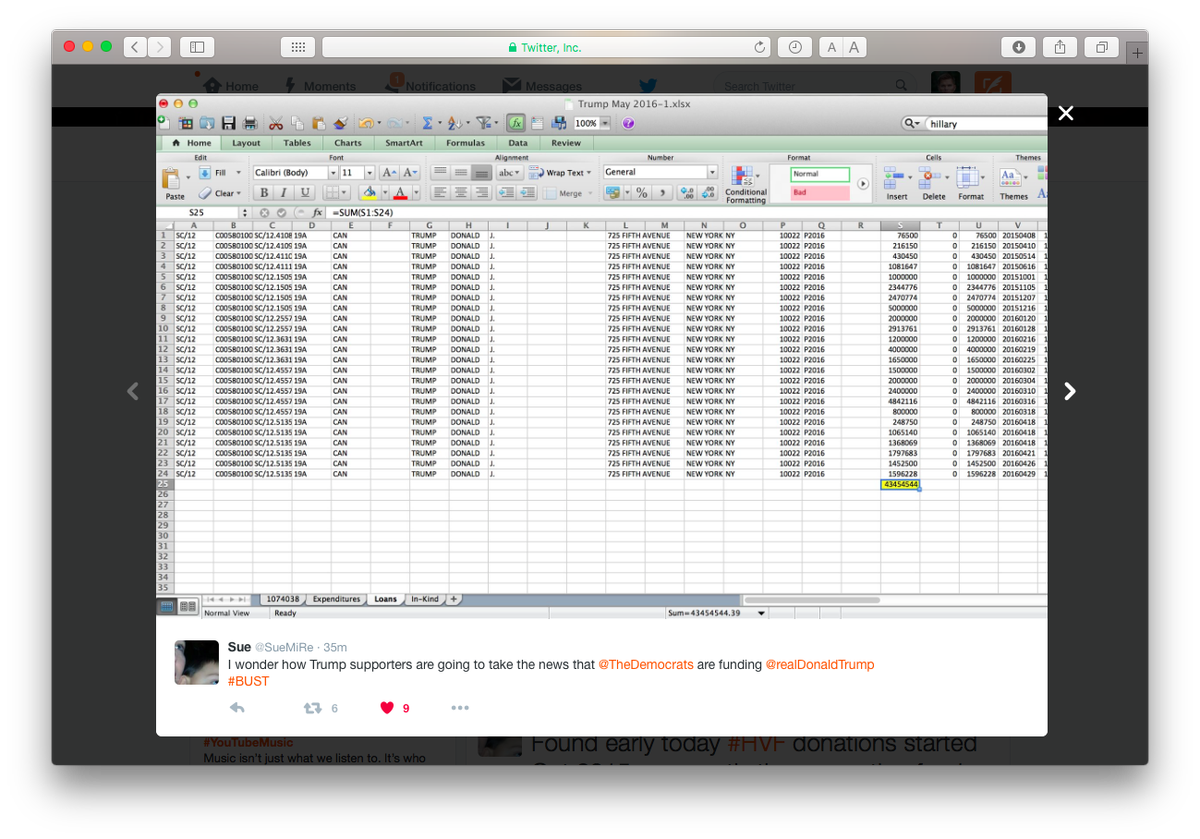Open Safari's Share menu
This screenshot has width=1200, height=839.
point(1060,47)
